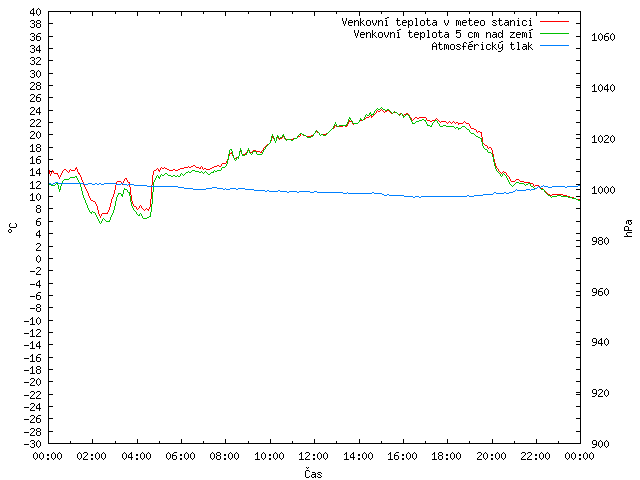Click the 'Čas' x-axis title

coord(313,473)
